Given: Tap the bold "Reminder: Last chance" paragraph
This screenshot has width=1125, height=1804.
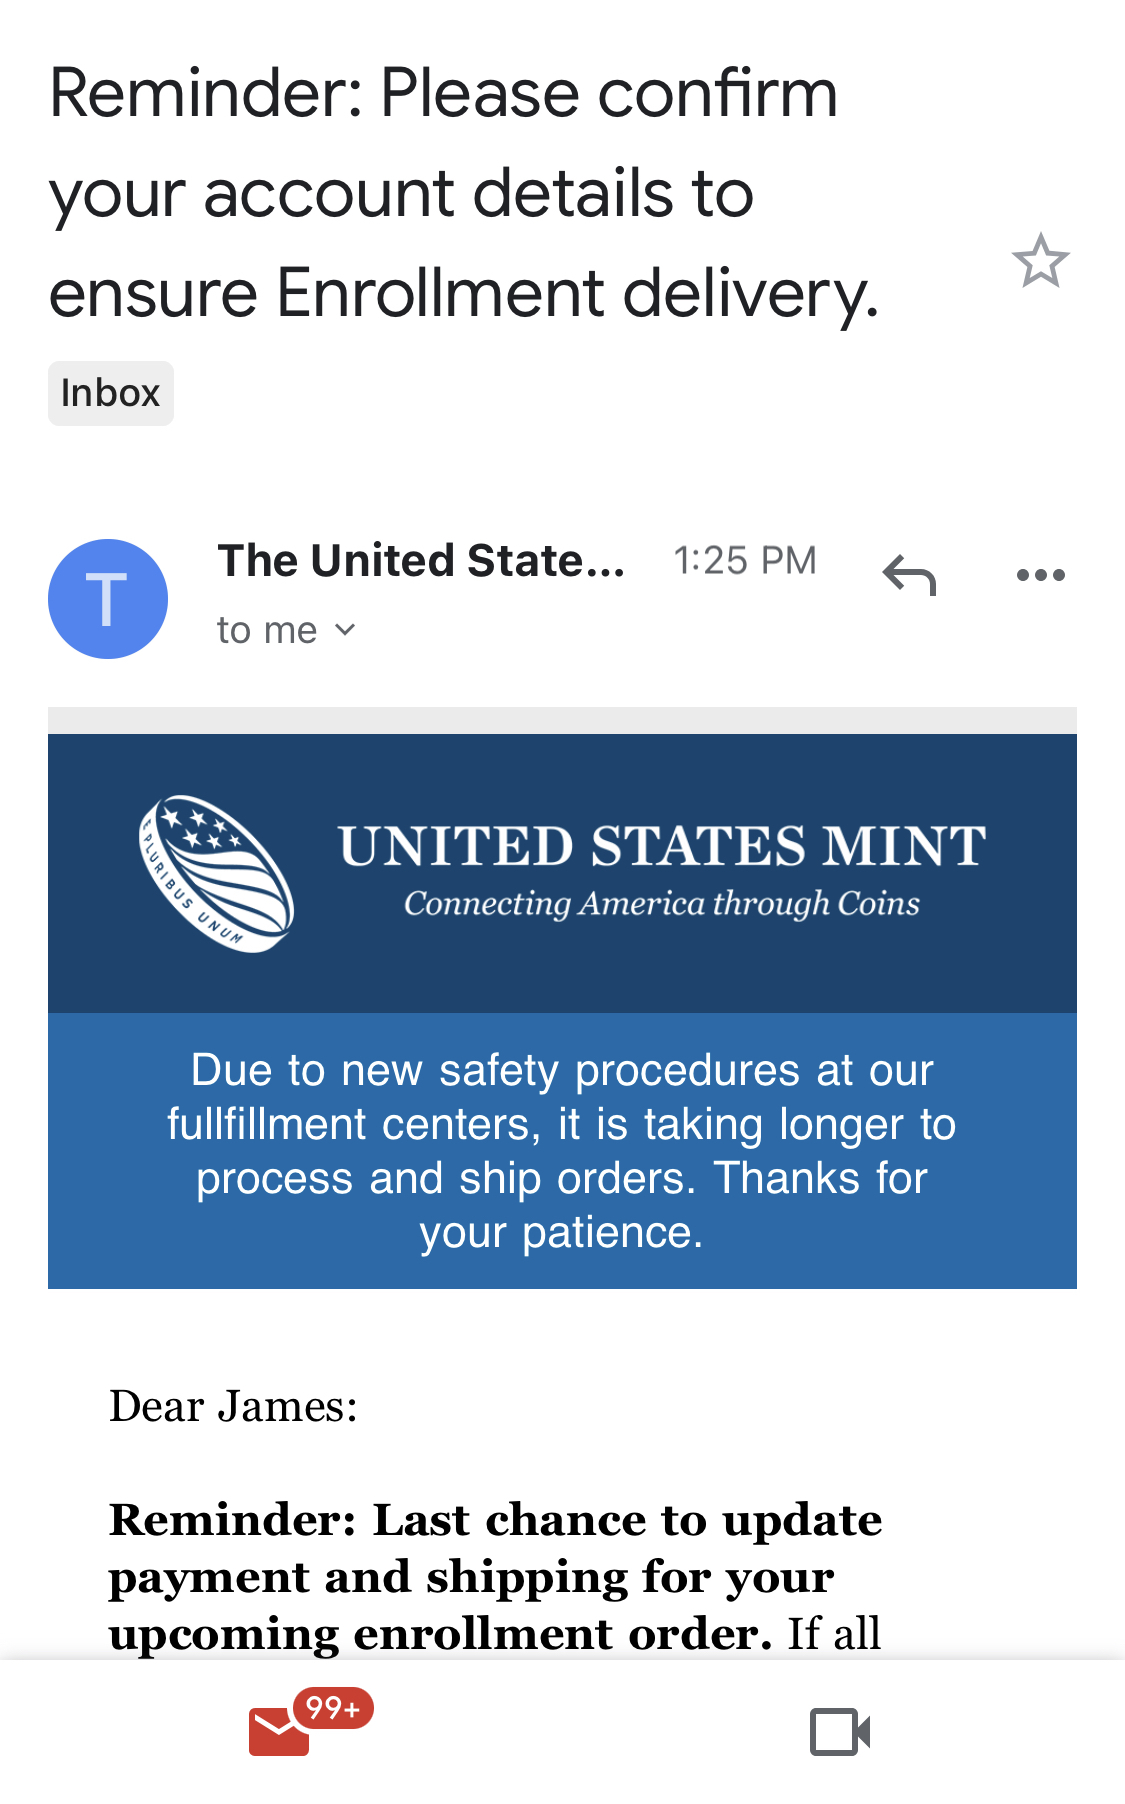Looking at the screenshot, I should tap(495, 1577).
